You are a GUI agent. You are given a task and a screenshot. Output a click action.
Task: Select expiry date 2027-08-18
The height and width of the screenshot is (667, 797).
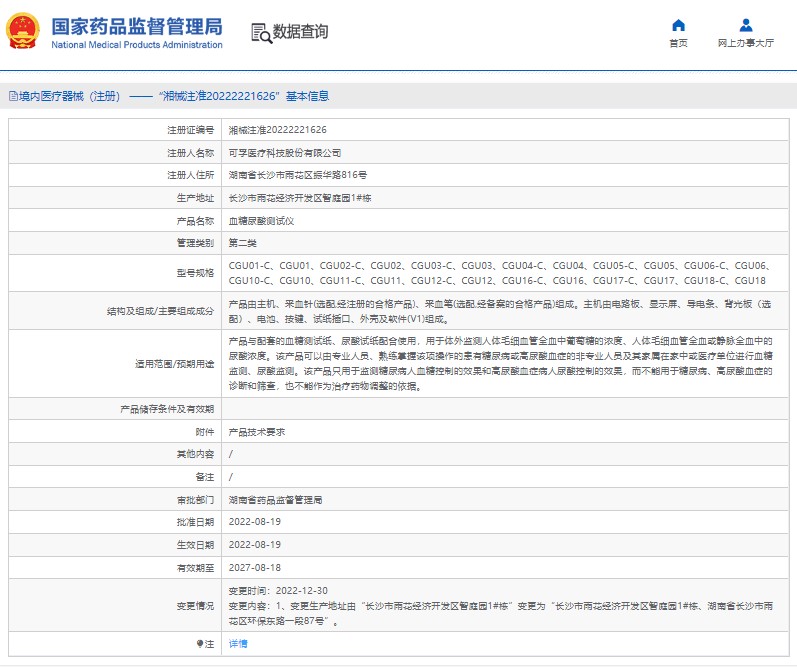255,567
